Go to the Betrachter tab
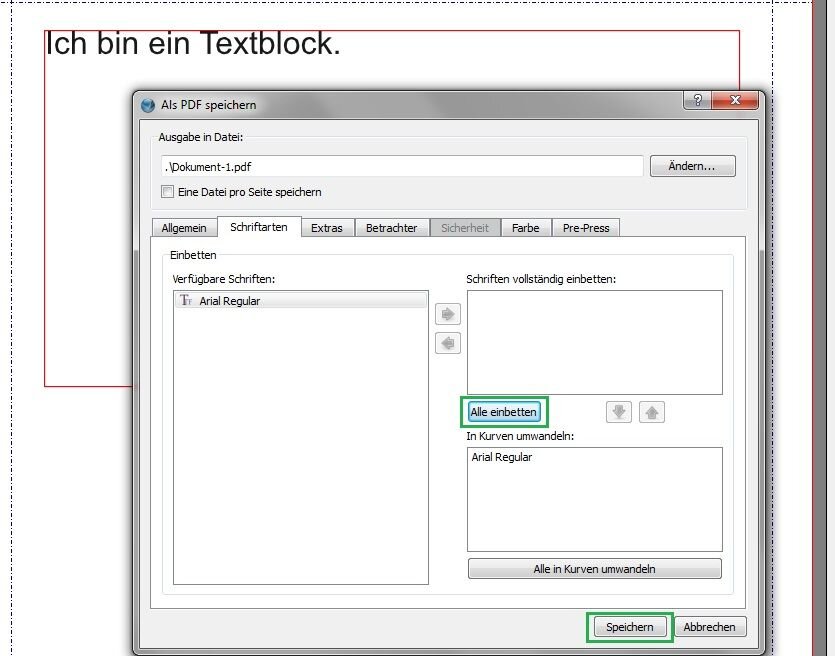The width and height of the screenshot is (835, 656). pos(391,228)
